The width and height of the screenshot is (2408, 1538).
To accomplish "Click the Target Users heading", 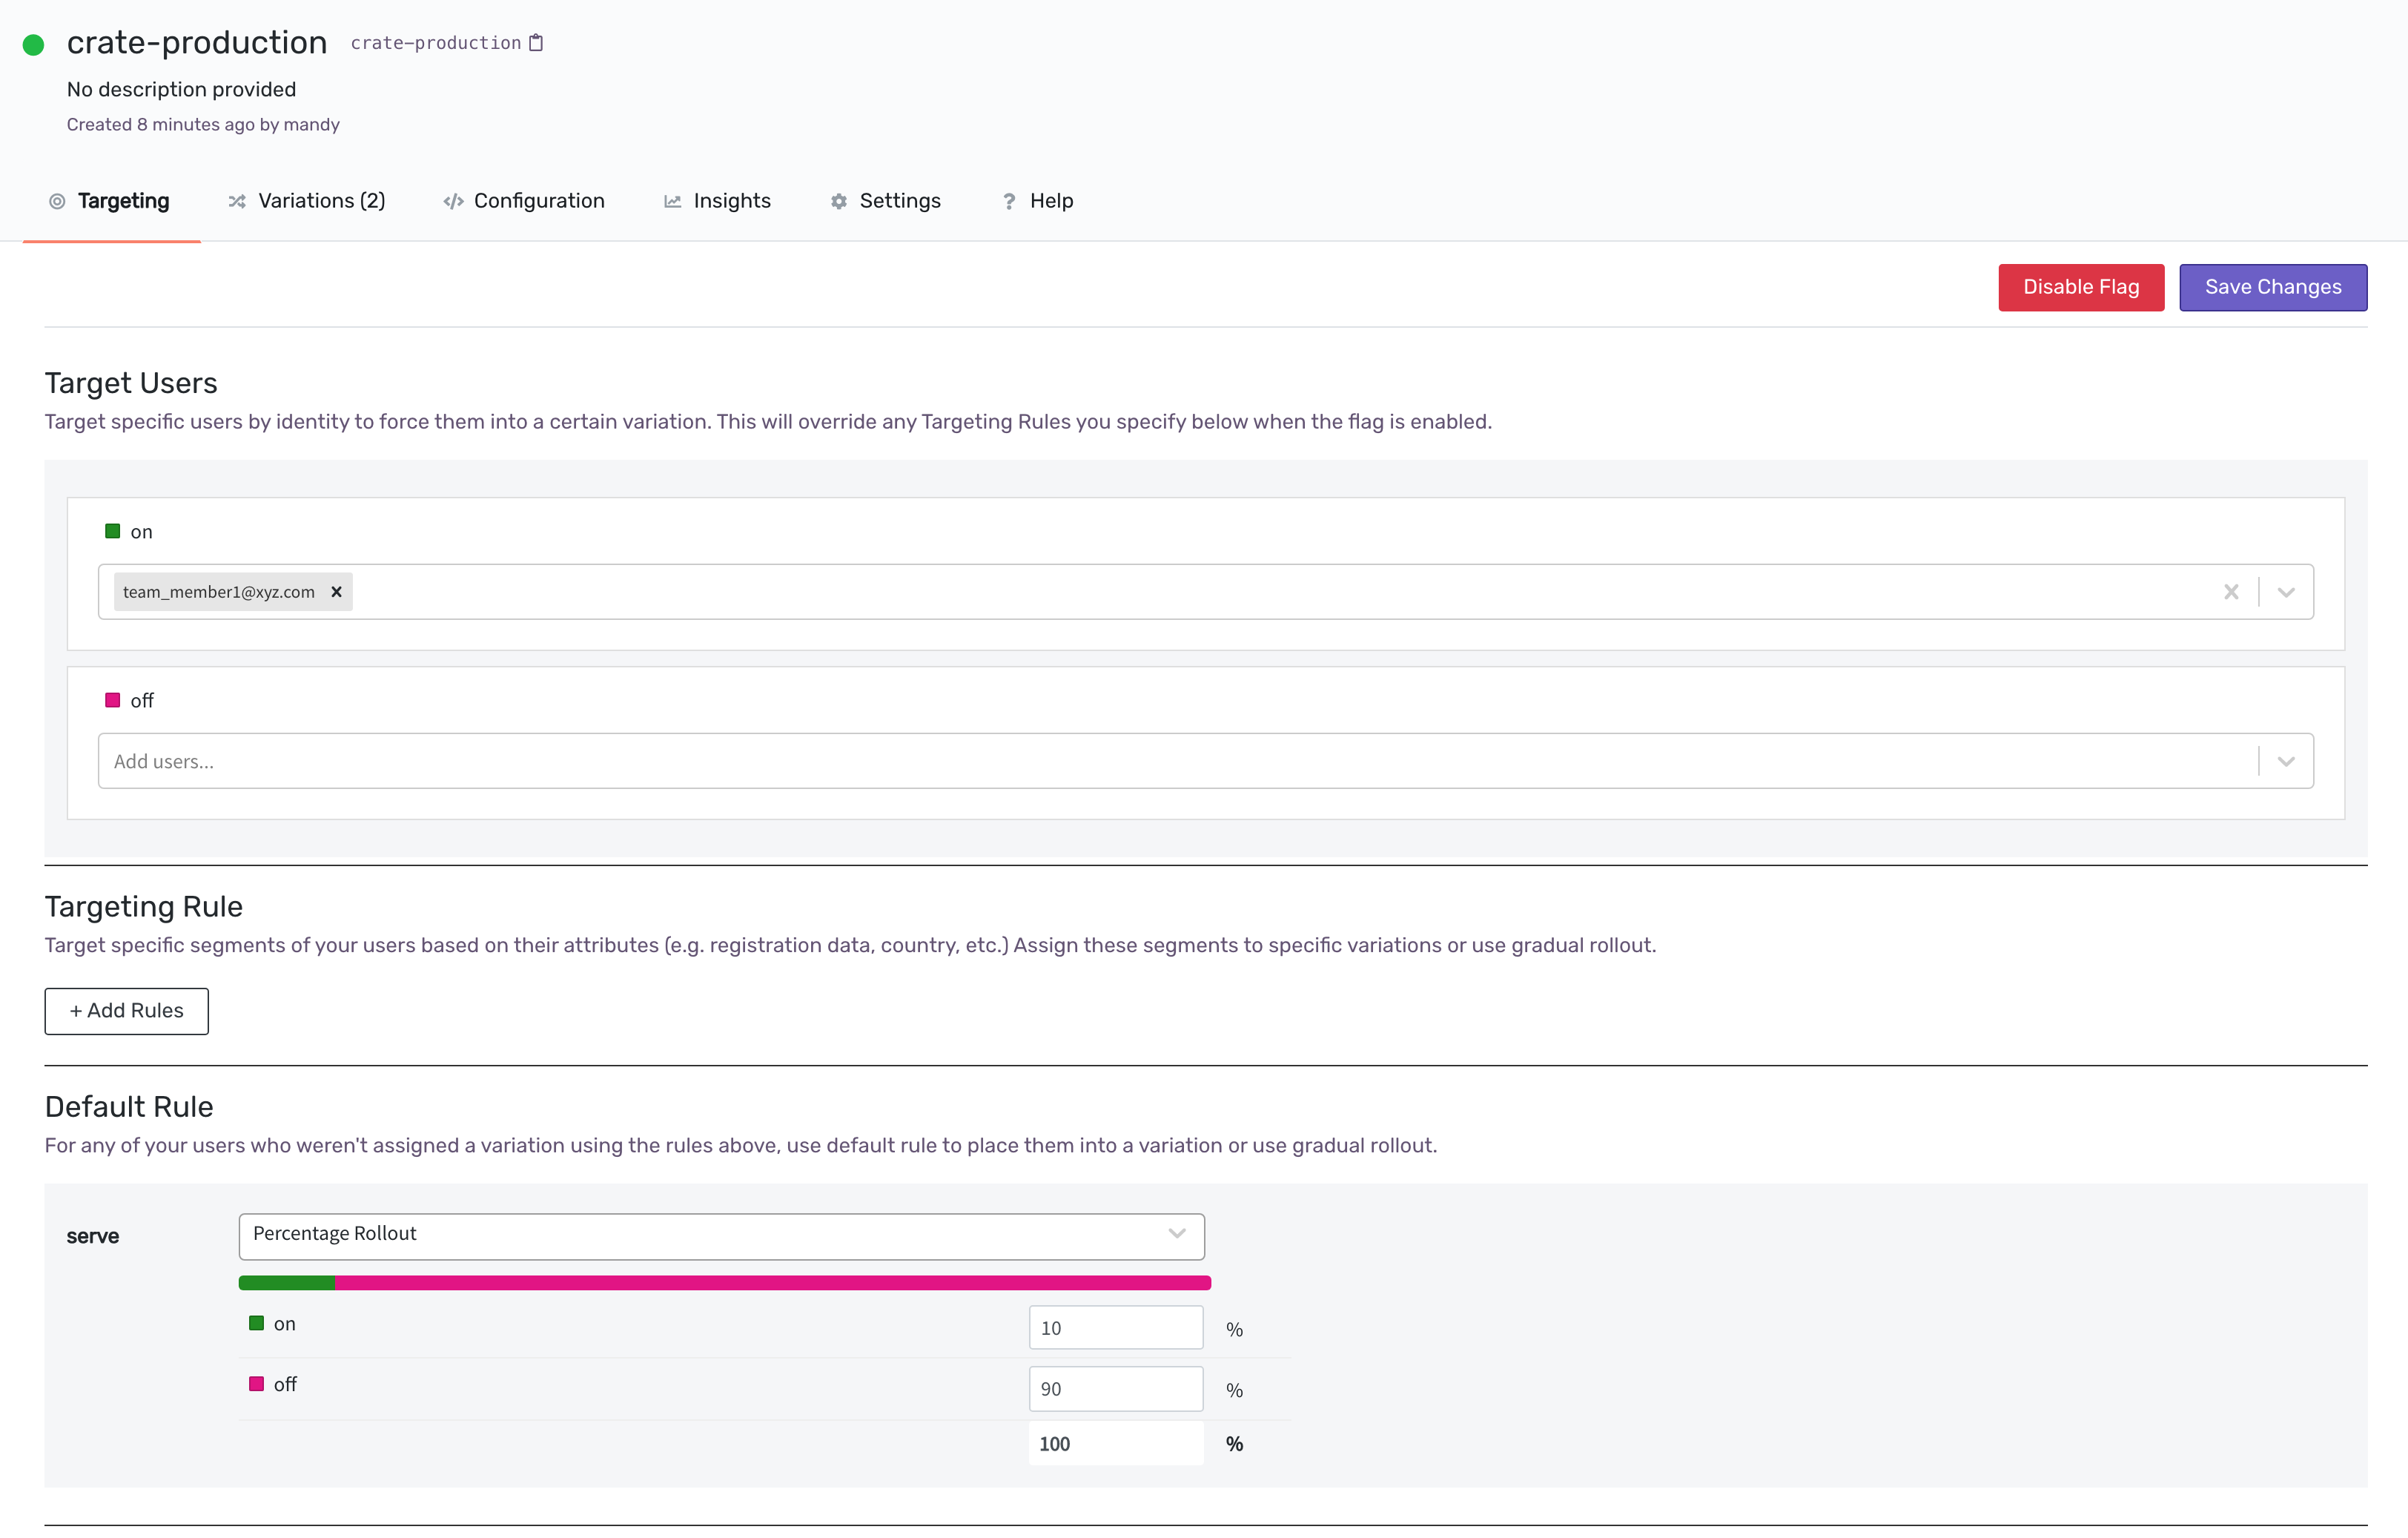I will pos(131,383).
